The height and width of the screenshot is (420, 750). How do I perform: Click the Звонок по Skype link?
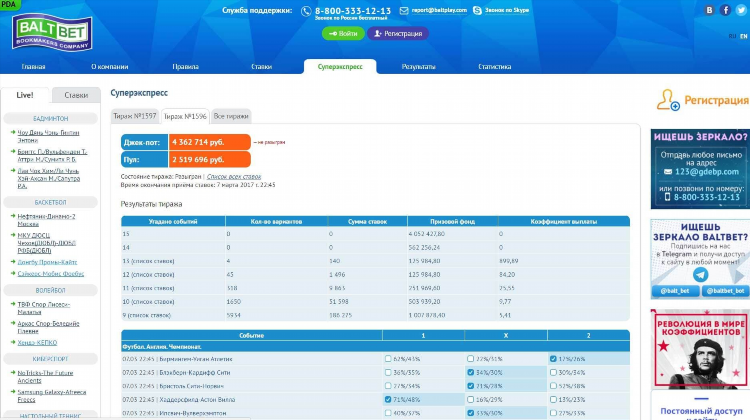(507, 10)
